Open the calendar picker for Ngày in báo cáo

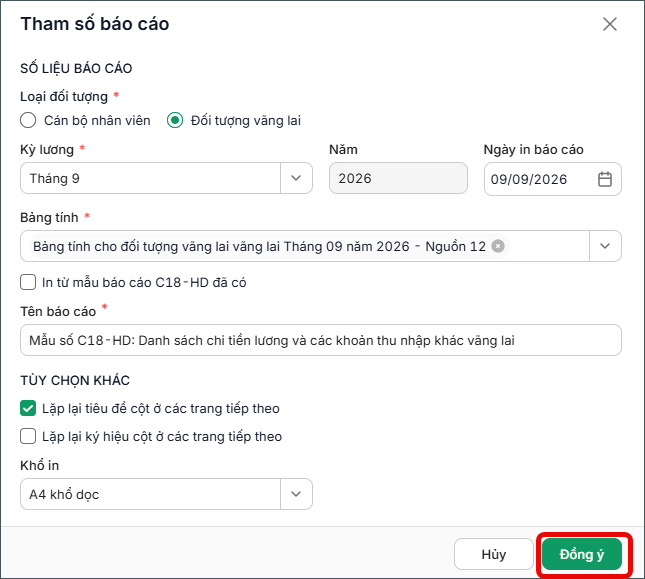[605, 179]
